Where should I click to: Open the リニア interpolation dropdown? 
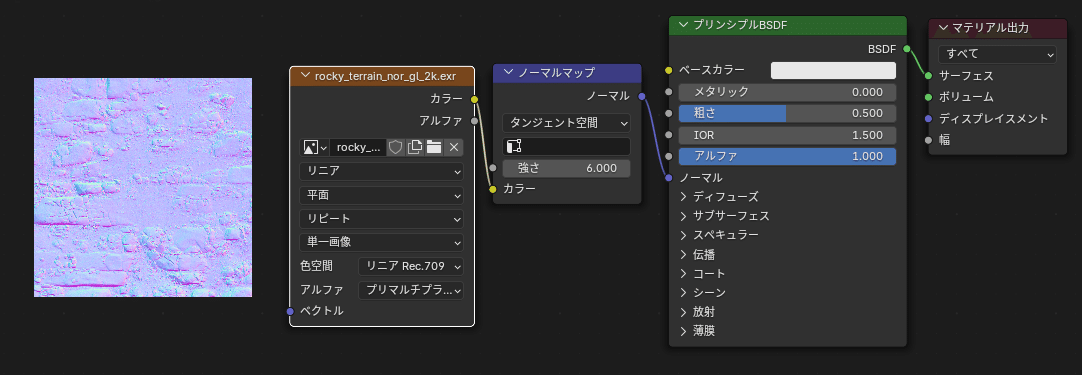point(382,171)
